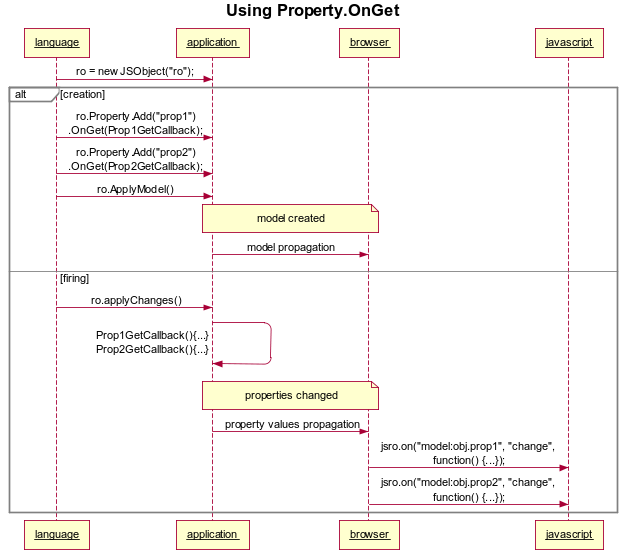
Task: Select the alt frame label tab
Action: [34, 95]
